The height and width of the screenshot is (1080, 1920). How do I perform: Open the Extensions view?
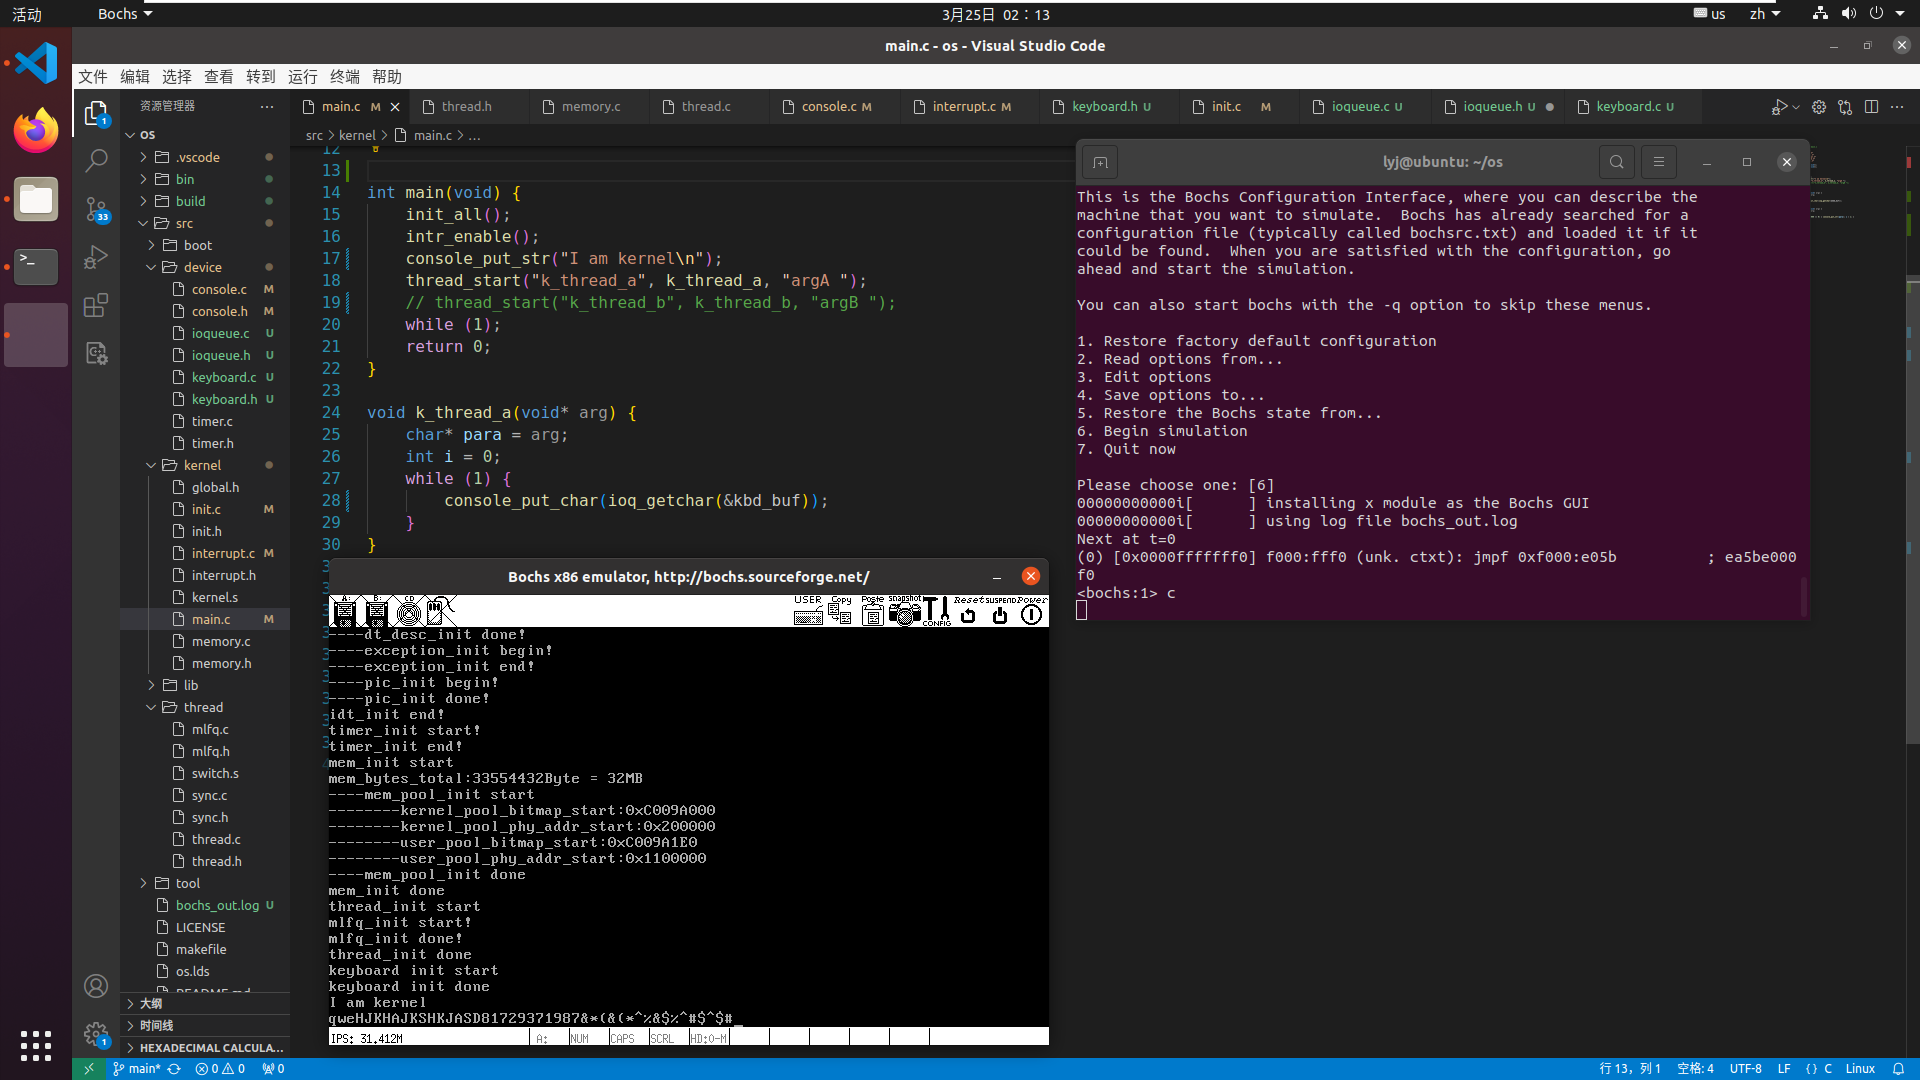coord(96,305)
